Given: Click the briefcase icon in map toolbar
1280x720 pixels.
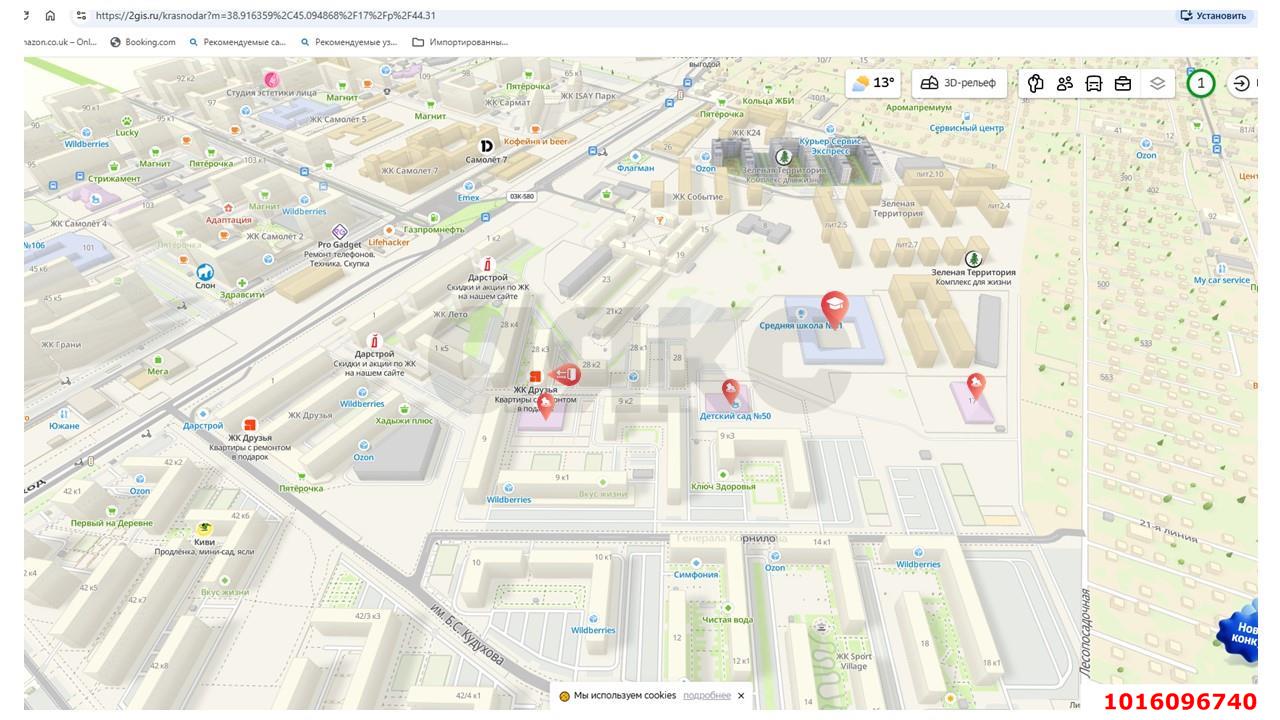Looking at the screenshot, I should (1123, 83).
